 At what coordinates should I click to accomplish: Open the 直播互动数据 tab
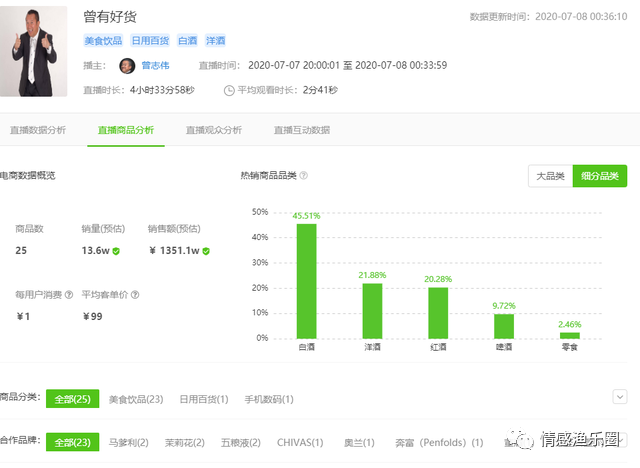coord(302,130)
